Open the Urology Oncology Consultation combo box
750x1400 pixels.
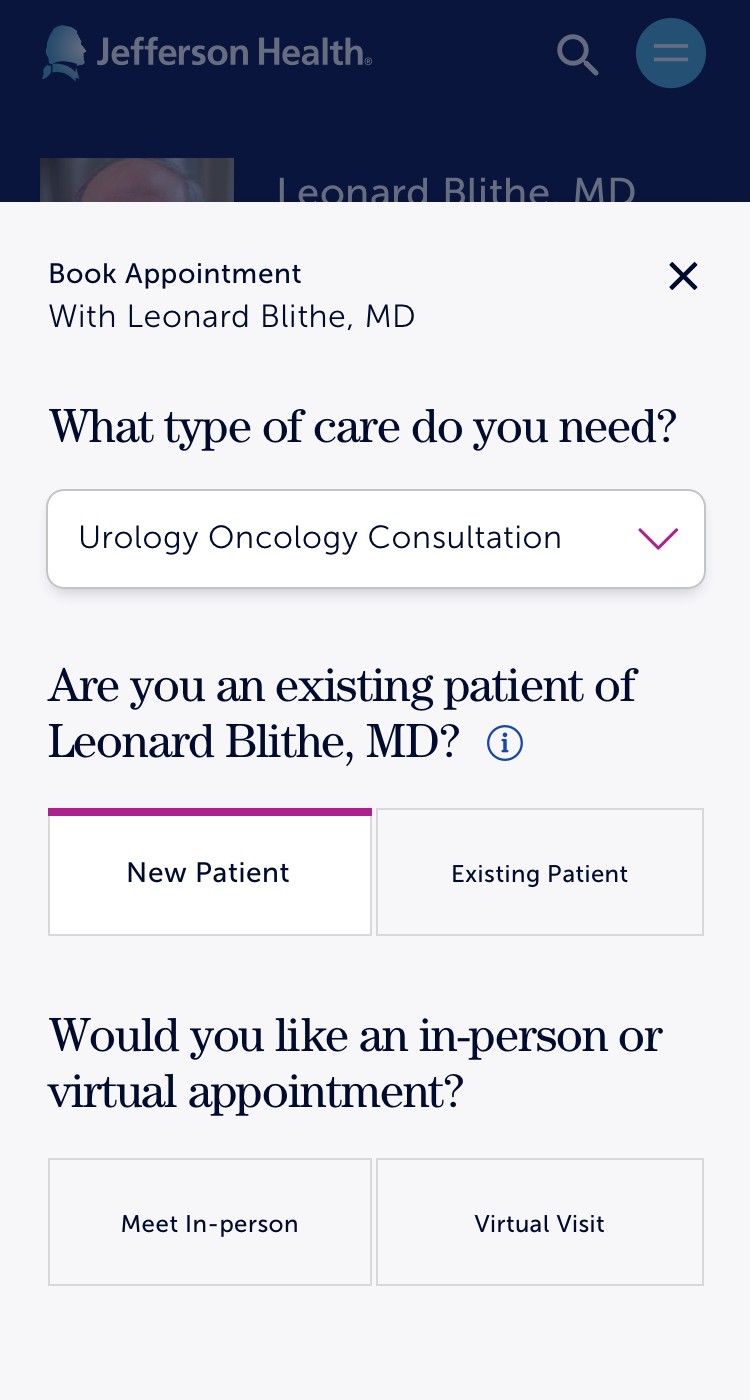click(376, 538)
